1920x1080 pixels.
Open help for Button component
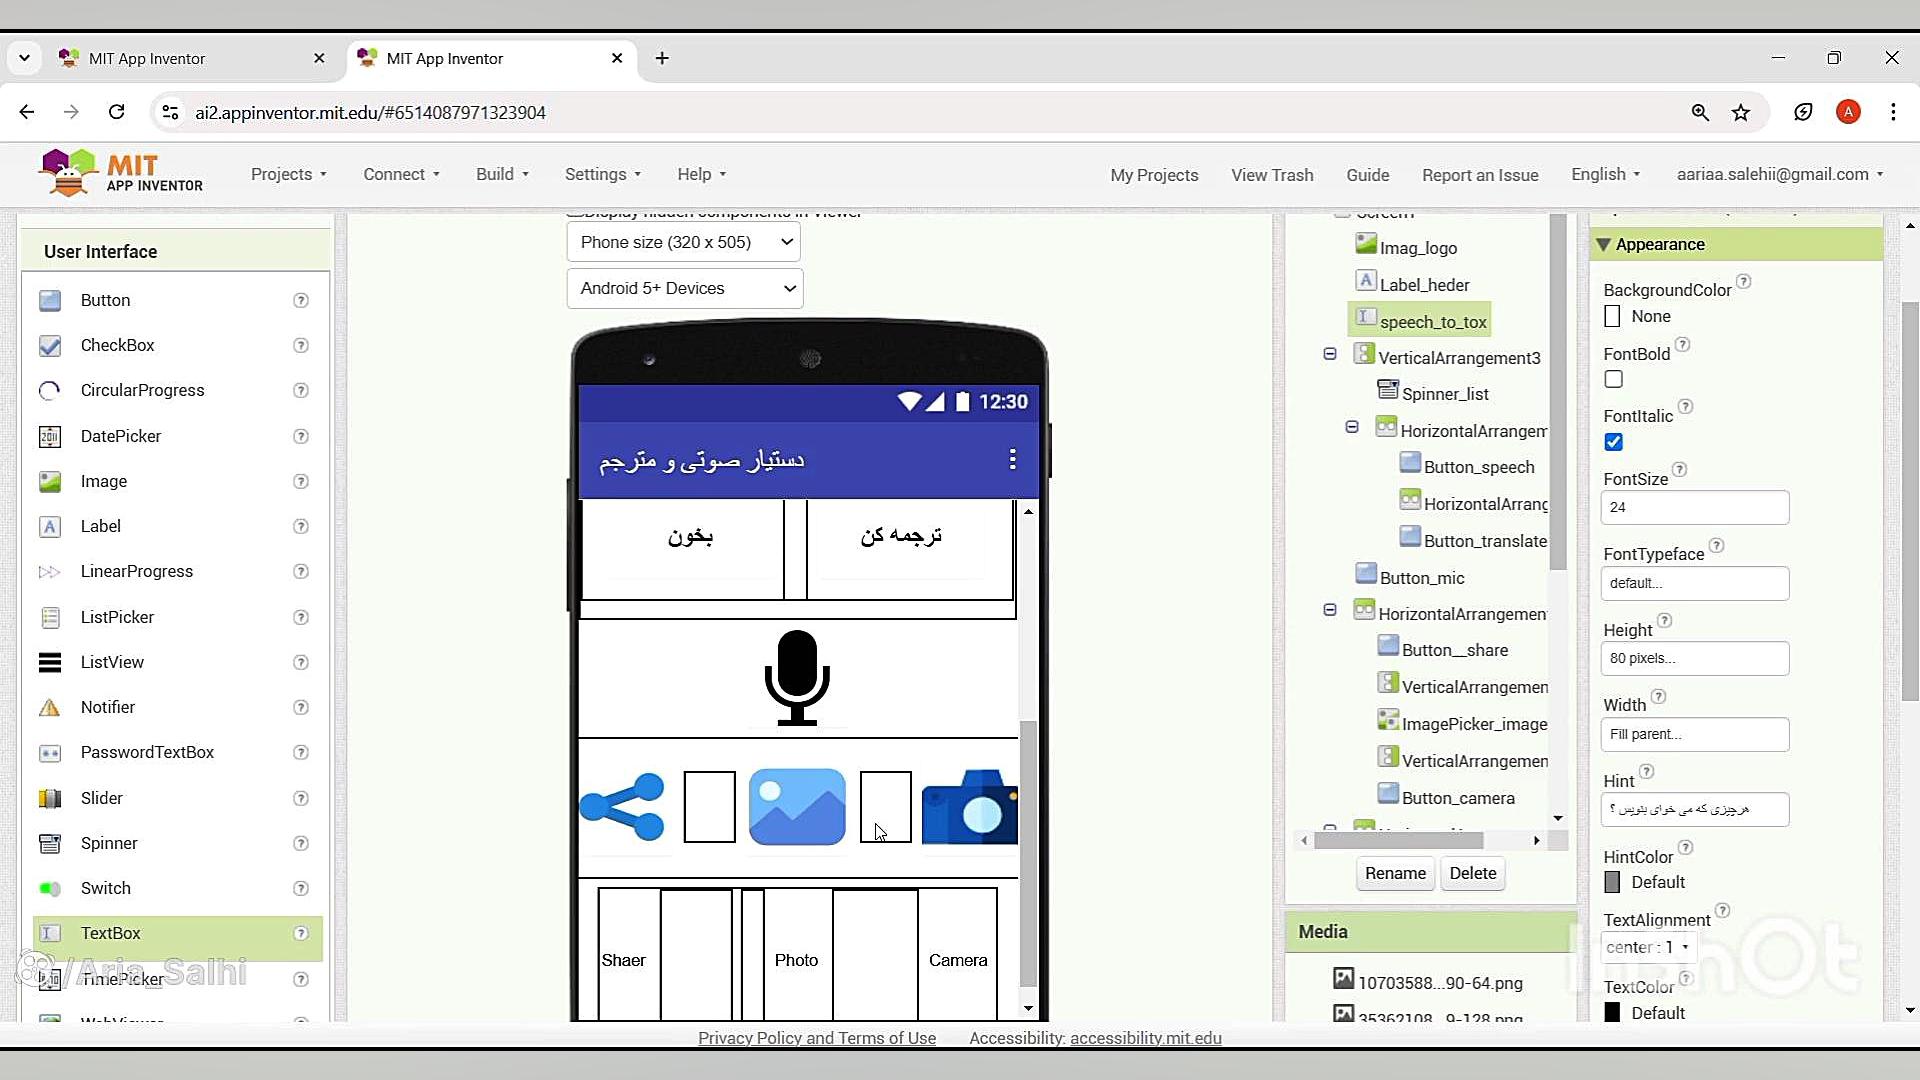(x=300, y=300)
